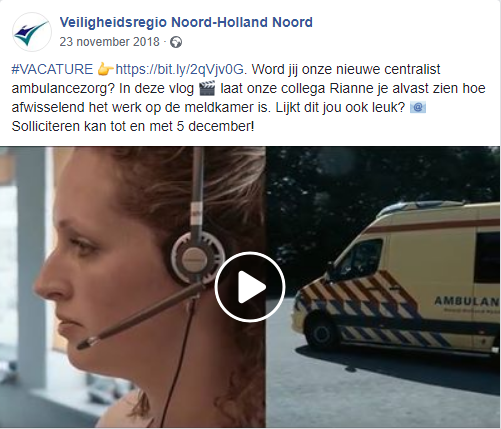Follow the #VACATURE hashtag
This screenshot has width=501, height=429.
click(52, 69)
